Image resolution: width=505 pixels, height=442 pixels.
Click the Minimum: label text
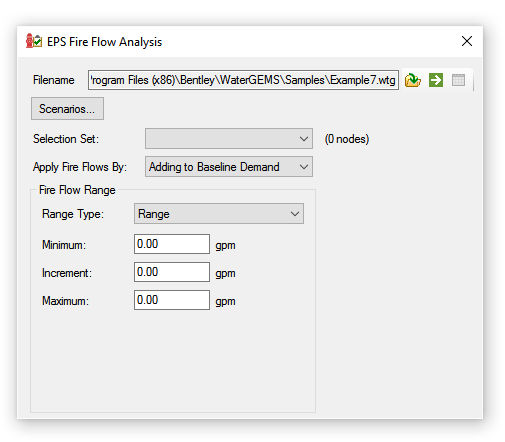[x=64, y=245]
